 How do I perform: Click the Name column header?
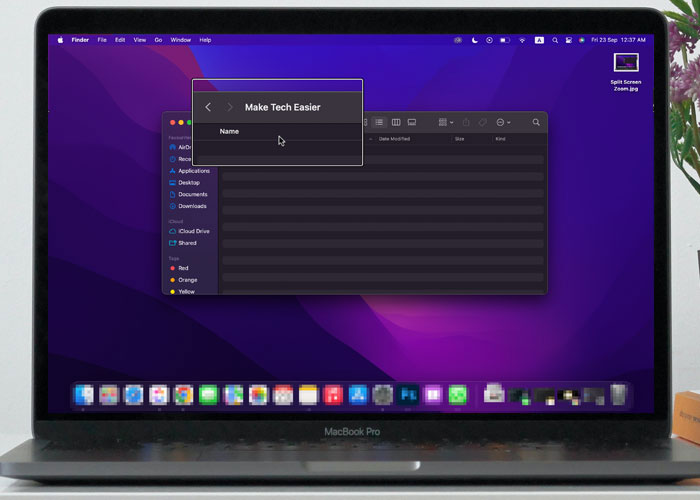coord(229,131)
